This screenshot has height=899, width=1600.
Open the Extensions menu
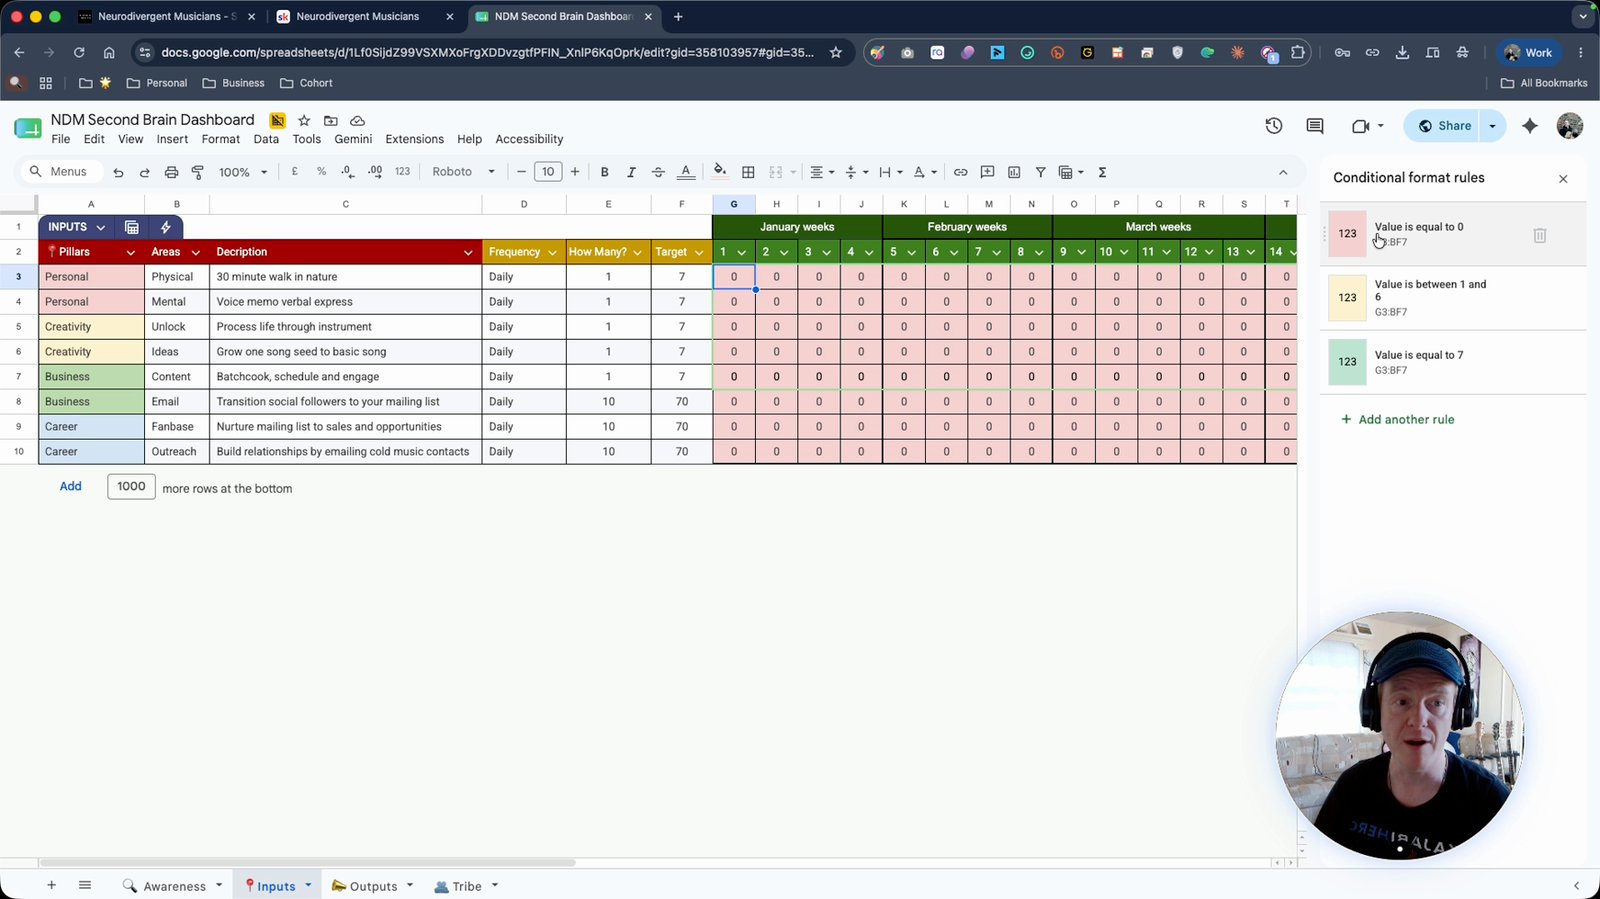[415, 139]
